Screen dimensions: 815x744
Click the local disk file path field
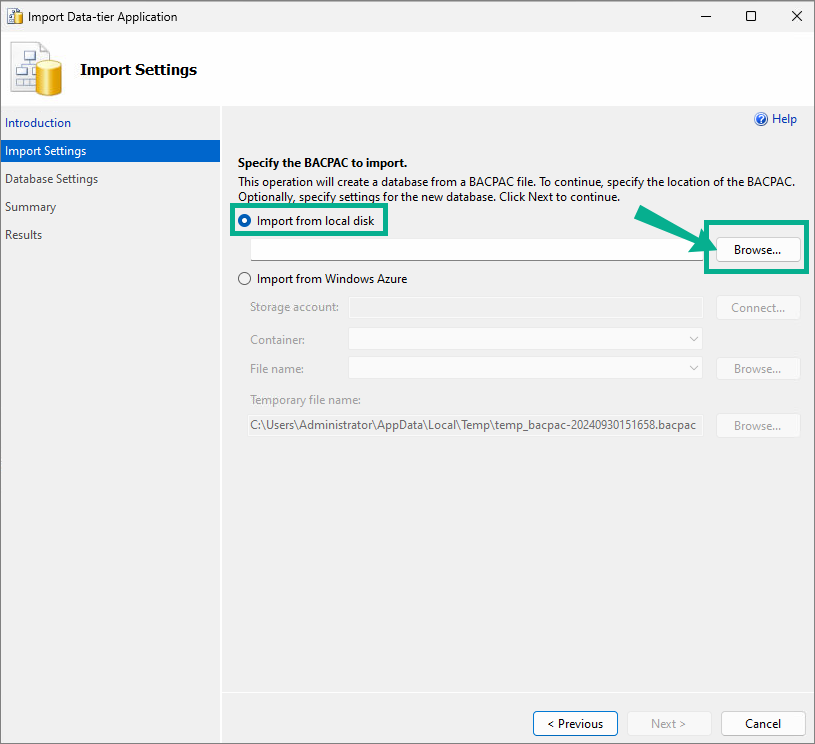(x=477, y=250)
